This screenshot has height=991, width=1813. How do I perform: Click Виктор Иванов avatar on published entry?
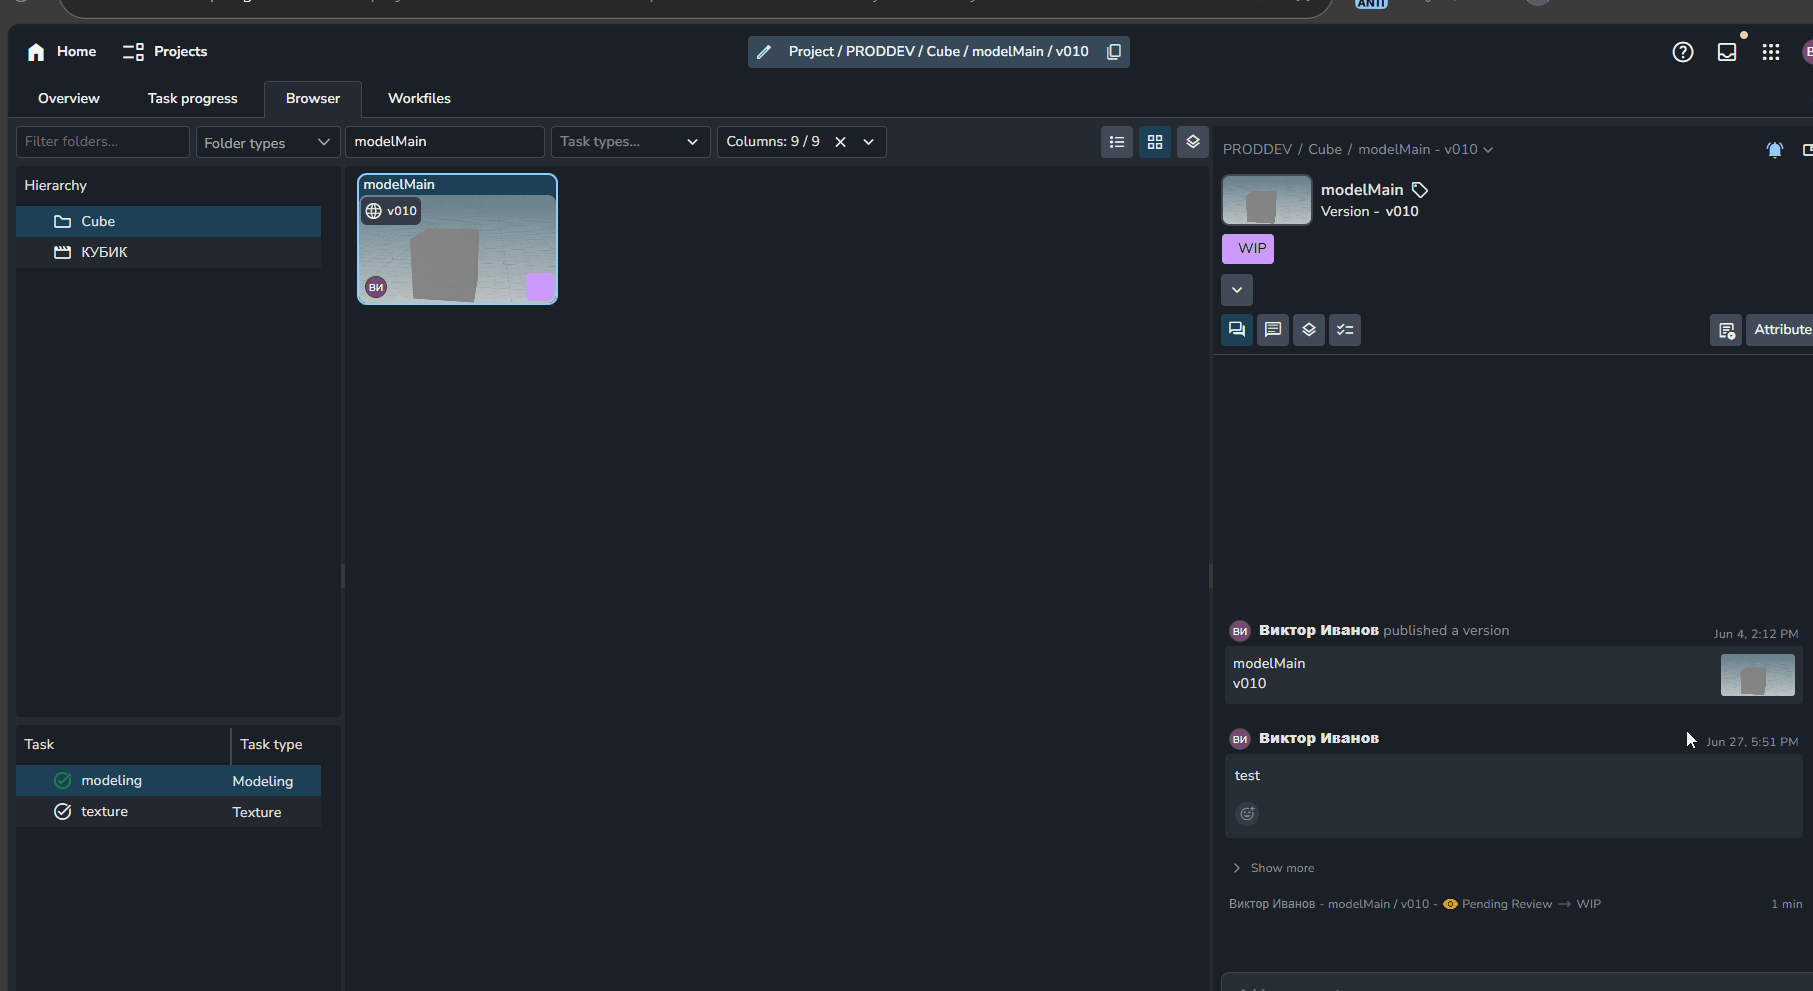1240,631
